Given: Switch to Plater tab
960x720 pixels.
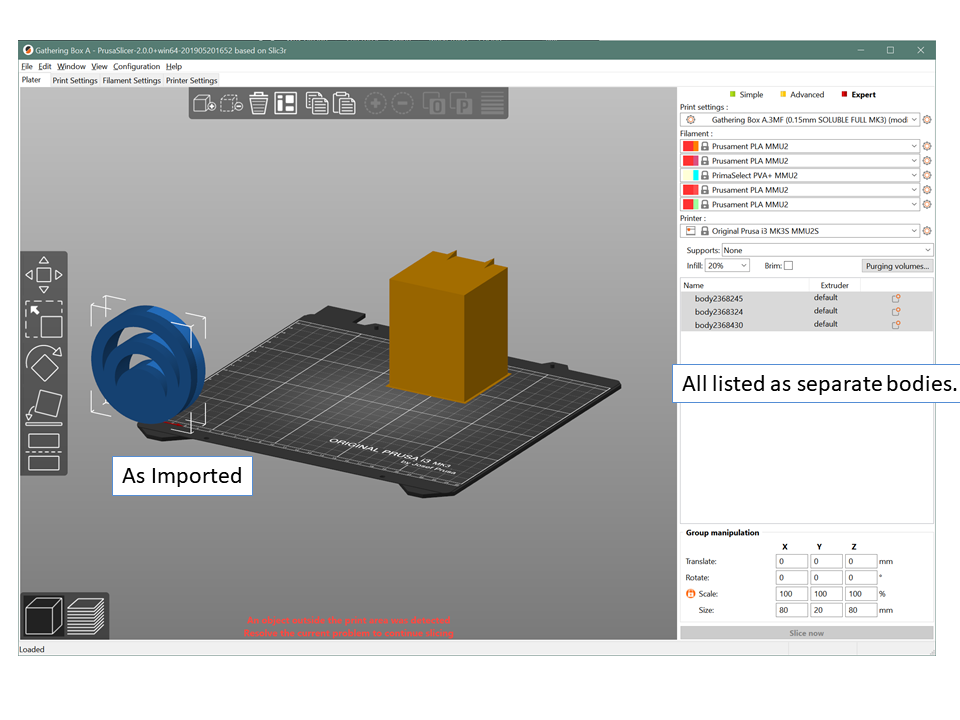Looking at the screenshot, I should 31,80.
